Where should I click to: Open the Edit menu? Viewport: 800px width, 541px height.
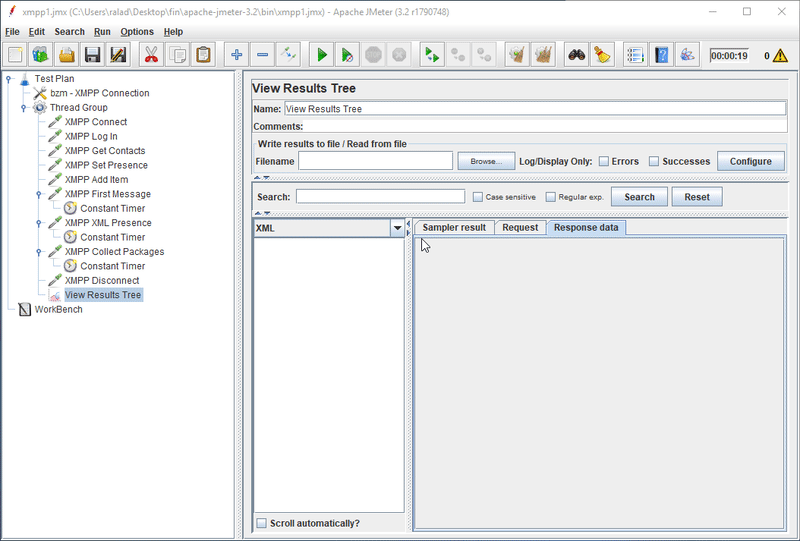37,32
